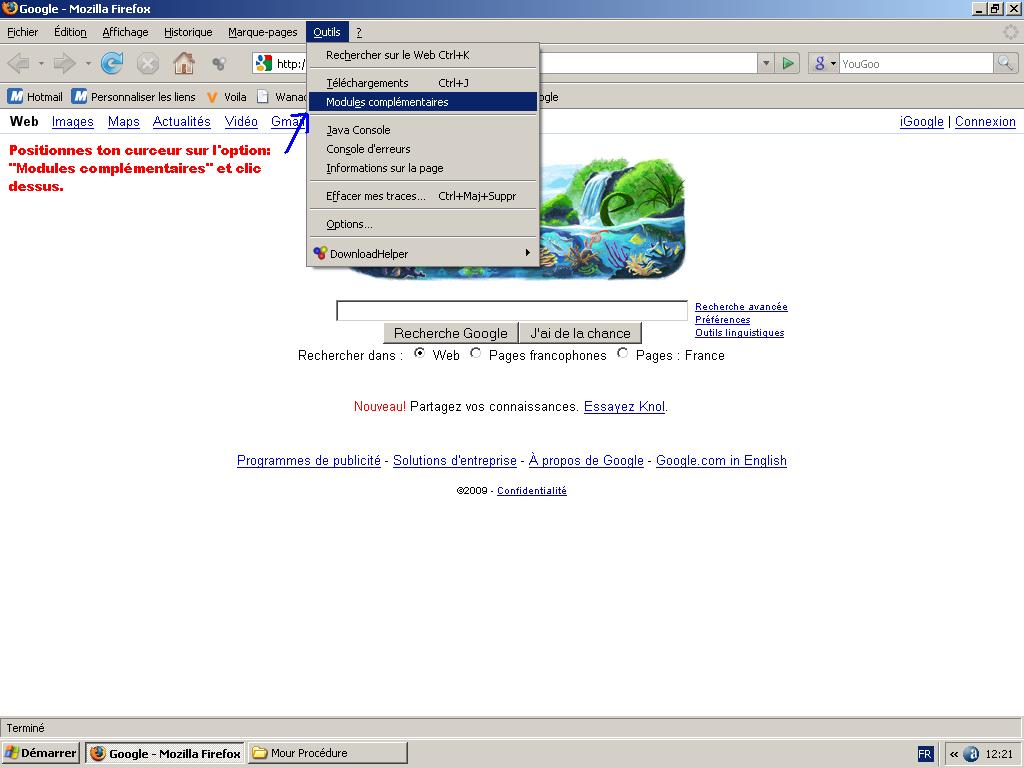This screenshot has height=768, width=1024.
Task: Click the Stop loading icon
Action: point(148,64)
